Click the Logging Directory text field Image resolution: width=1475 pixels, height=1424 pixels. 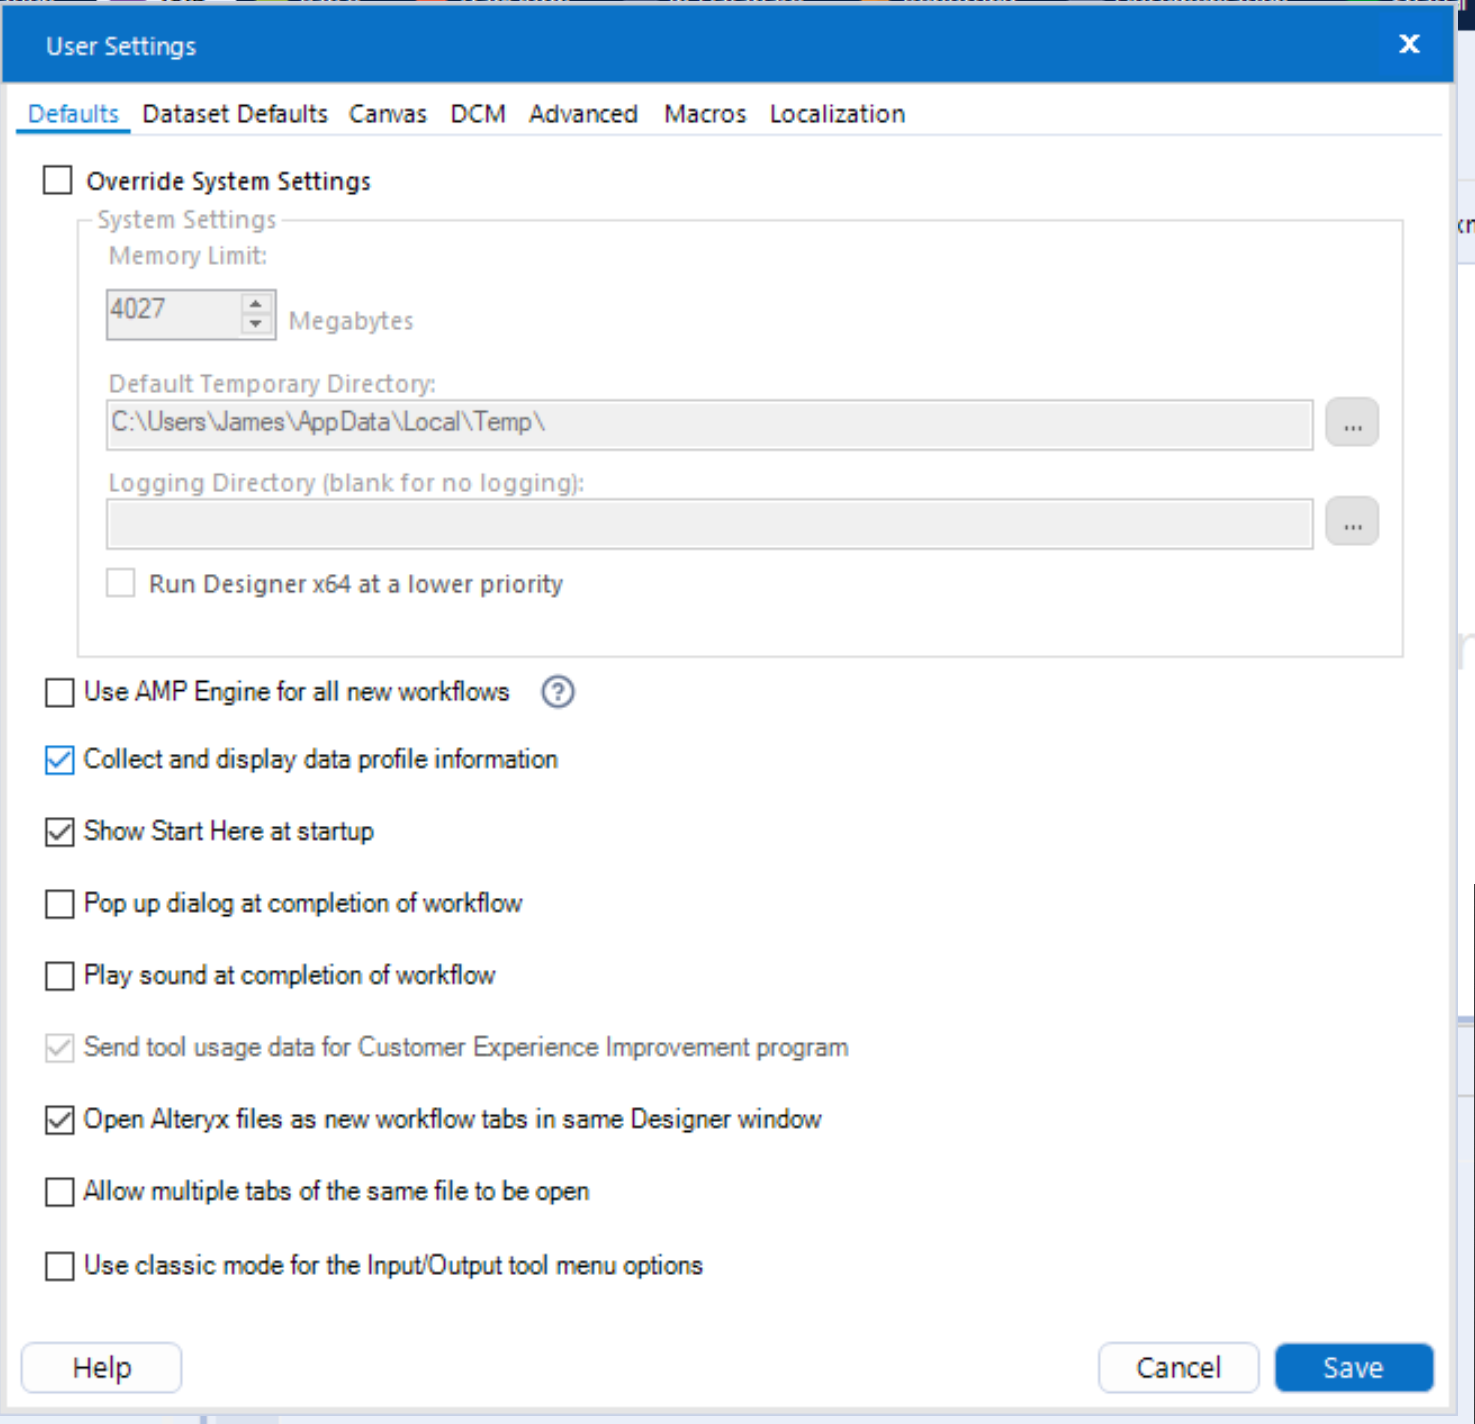[x=709, y=524]
